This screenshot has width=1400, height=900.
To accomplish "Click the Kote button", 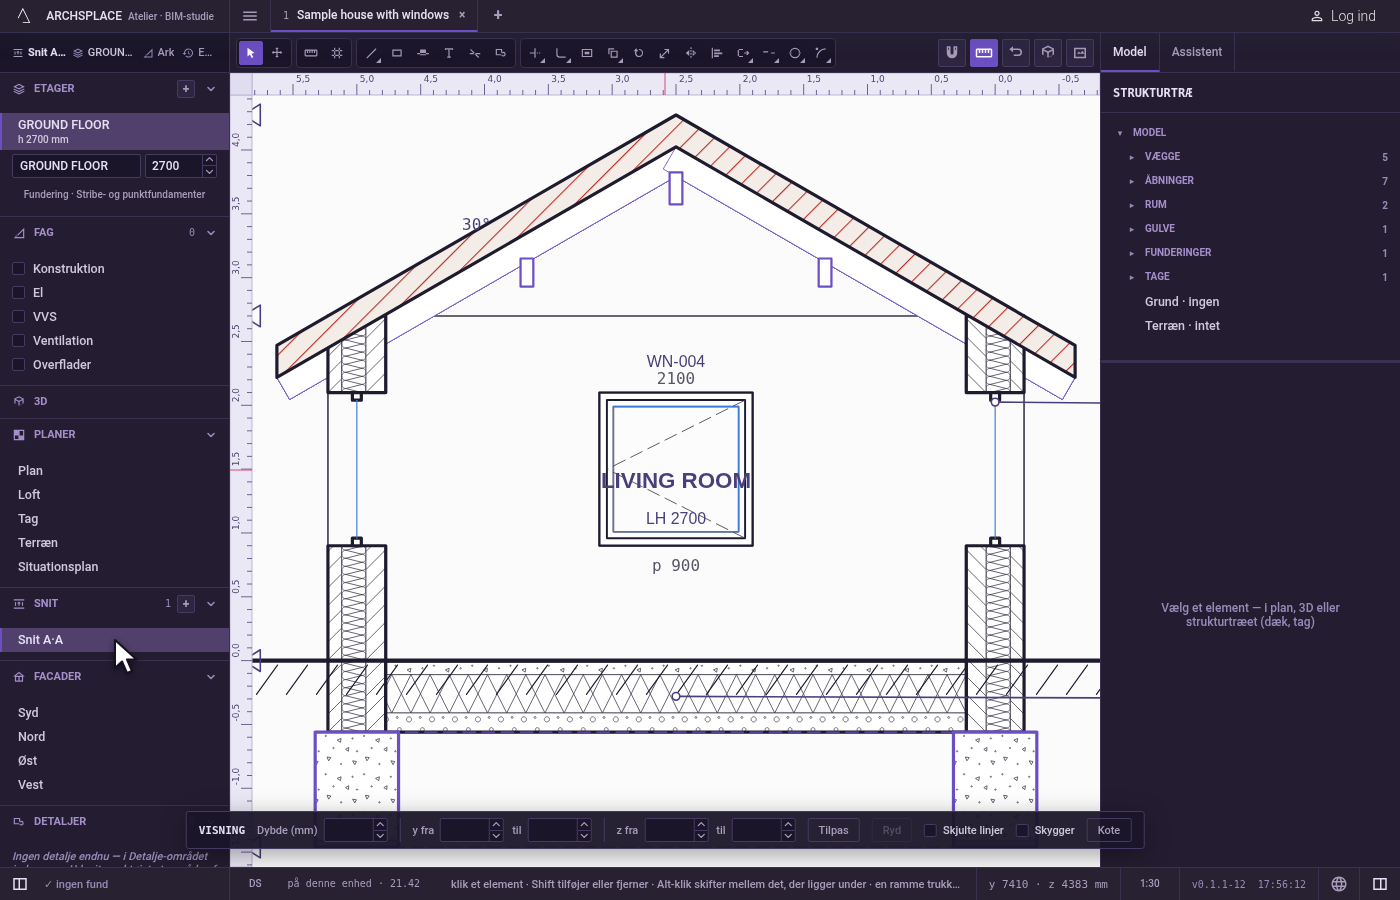I will point(1109,830).
